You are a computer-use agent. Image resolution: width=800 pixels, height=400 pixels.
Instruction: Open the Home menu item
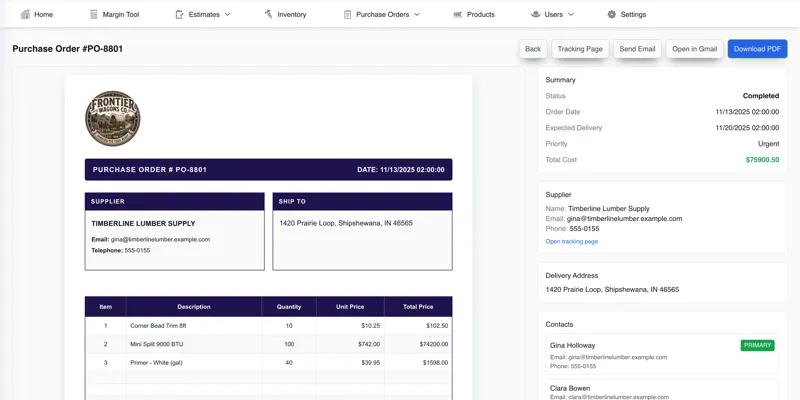pyautogui.click(x=37, y=14)
